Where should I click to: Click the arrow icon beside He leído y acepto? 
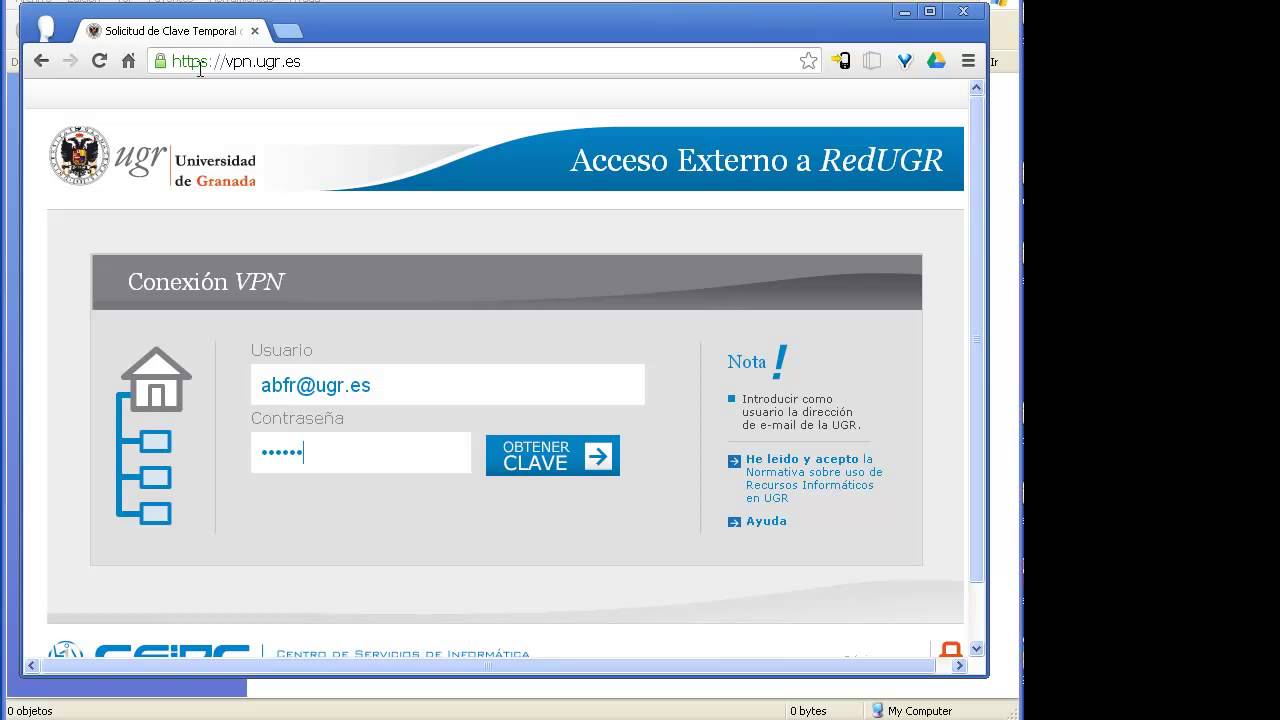734,461
